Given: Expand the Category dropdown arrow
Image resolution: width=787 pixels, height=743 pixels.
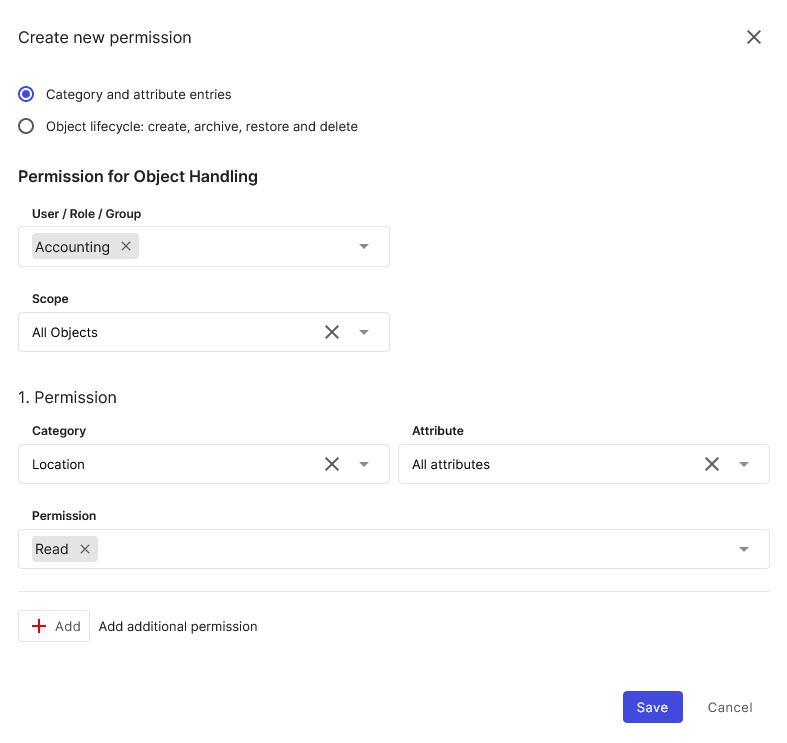Looking at the screenshot, I should pos(364,464).
